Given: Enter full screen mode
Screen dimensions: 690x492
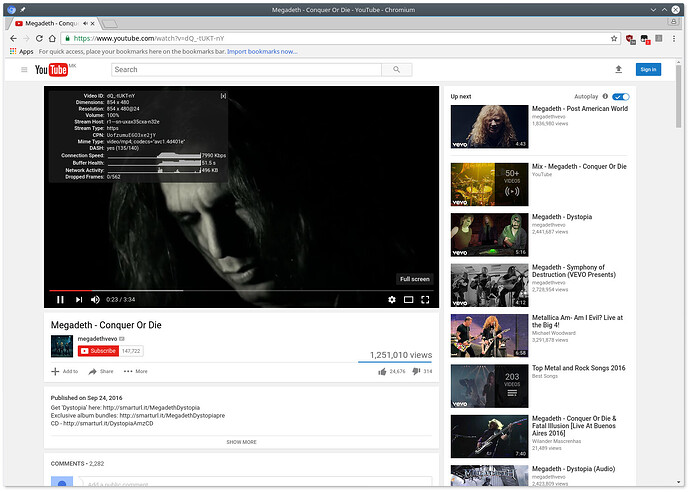Looking at the screenshot, I should coord(425,299).
